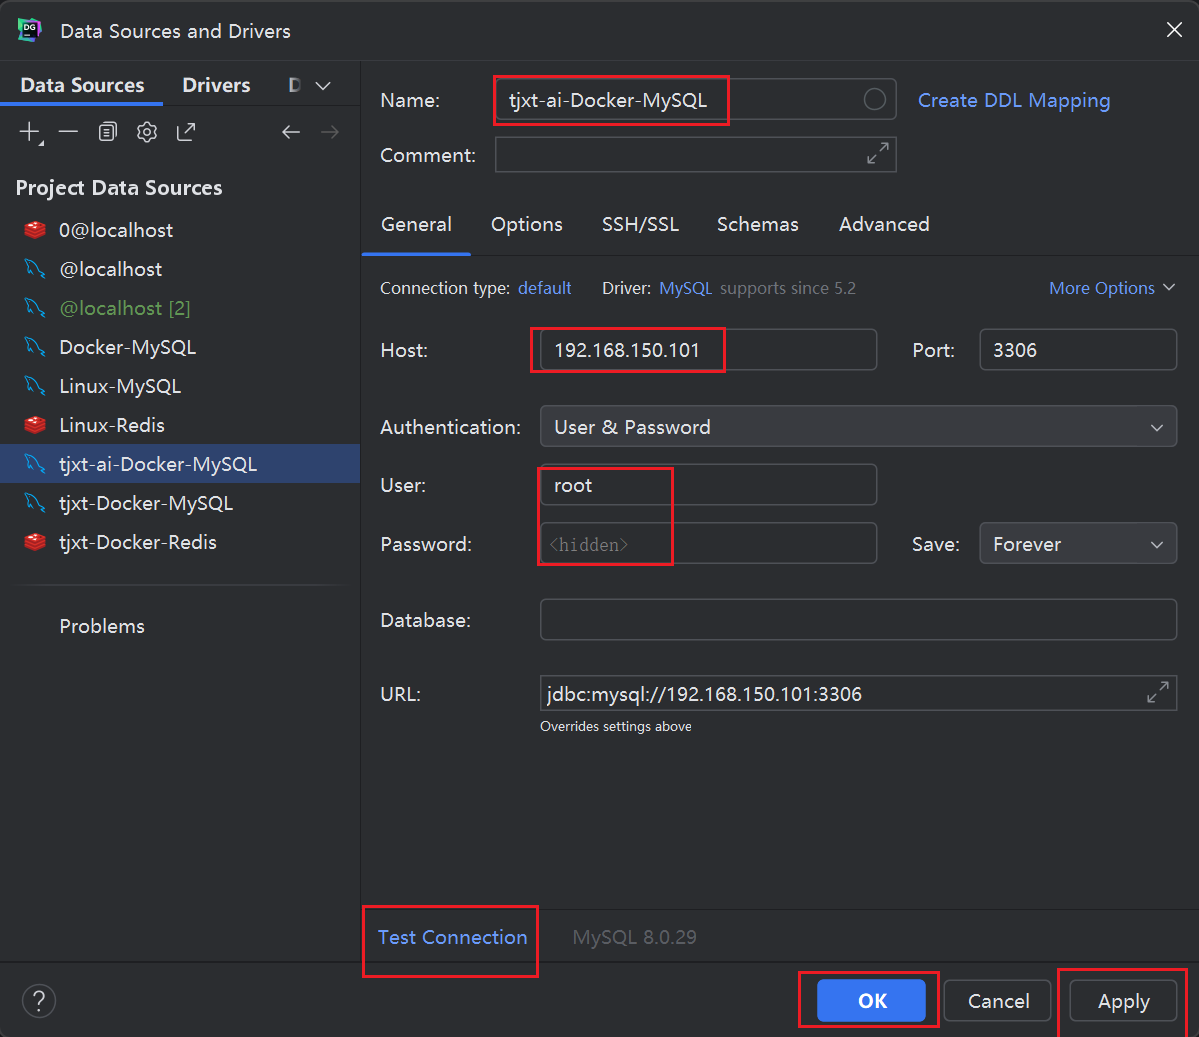Click the Redis icon beside tjxt-Docker-Redis

click(x=35, y=541)
